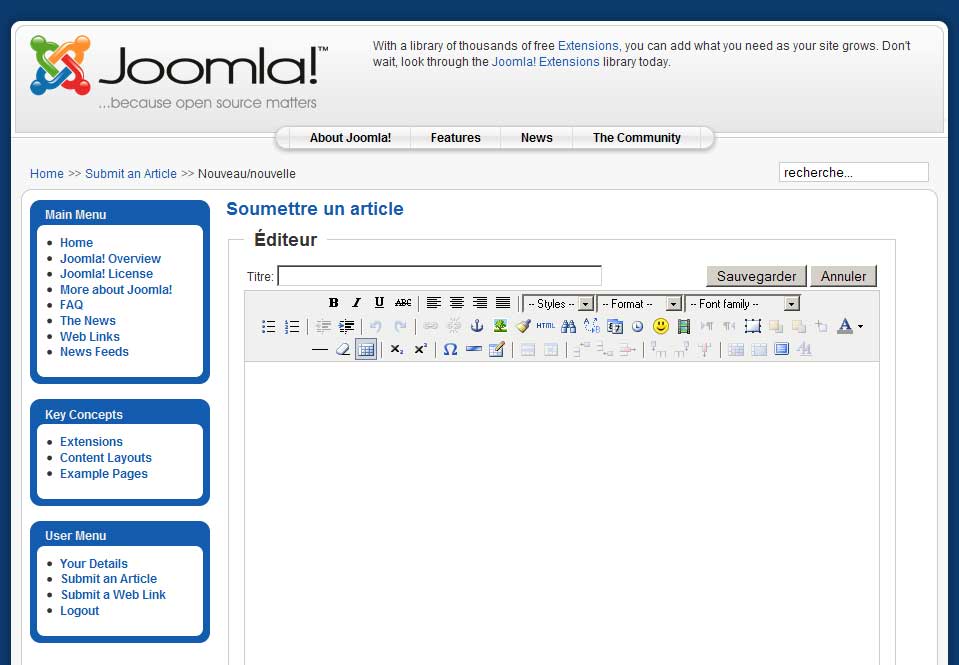Set left-to-right text direction
The height and width of the screenshot is (665, 959).
706,326
